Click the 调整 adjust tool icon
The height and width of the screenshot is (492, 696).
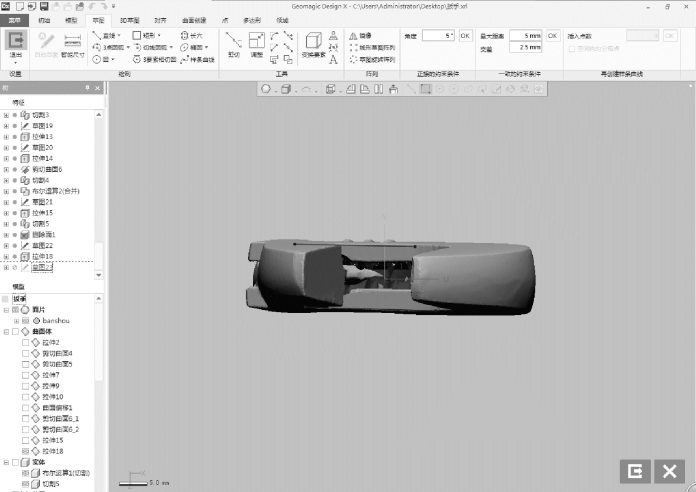pyautogui.click(x=257, y=45)
